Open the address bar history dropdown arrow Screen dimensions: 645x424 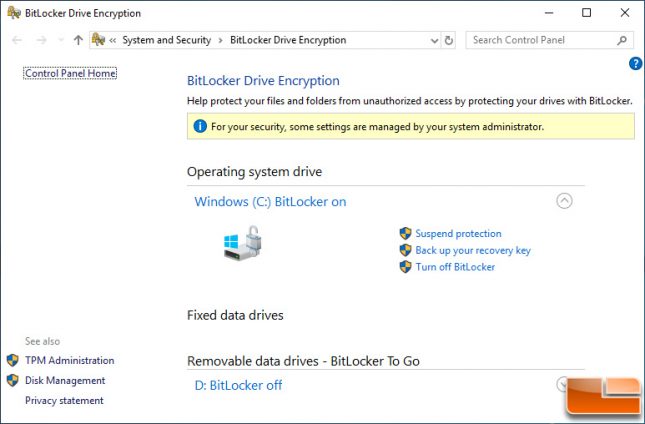click(434, 41)
